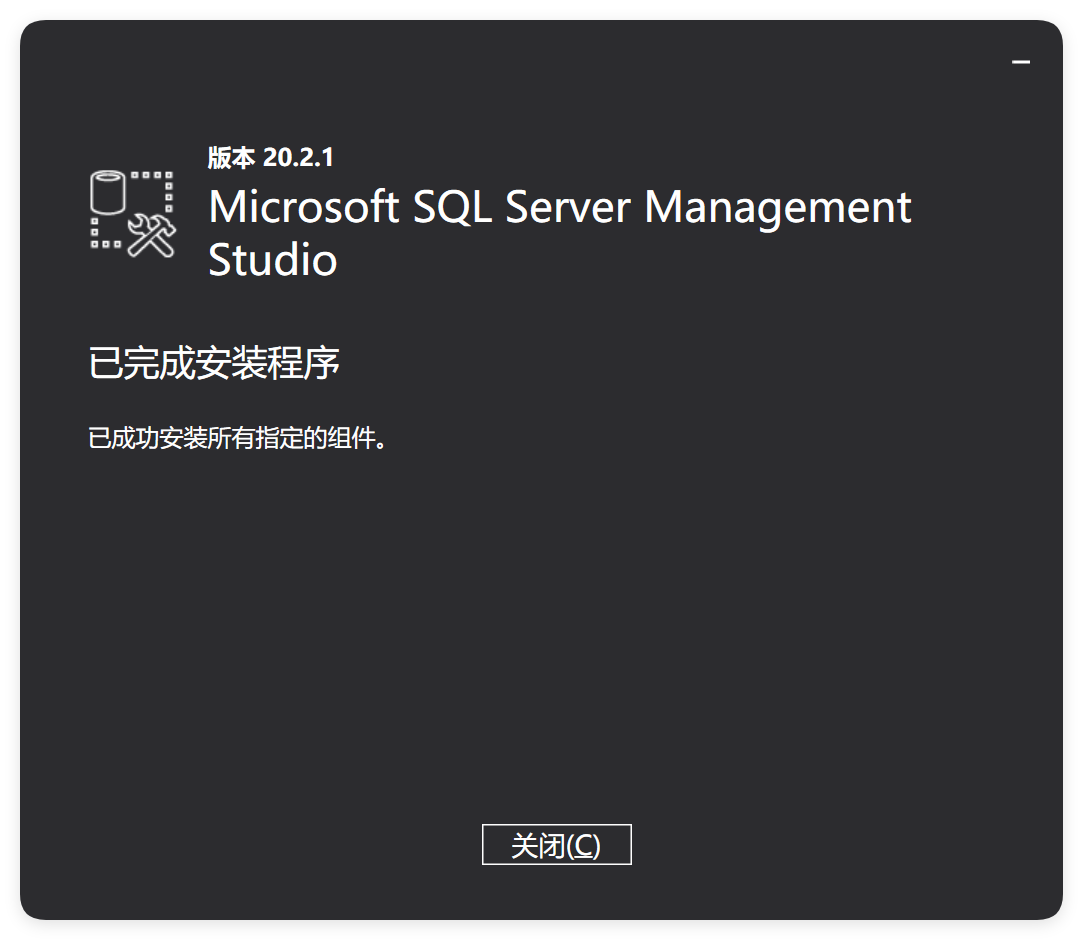Click the Microsoft SQL Server Management Studio title
1083x940 pixels.
click(x=559, y=233)
